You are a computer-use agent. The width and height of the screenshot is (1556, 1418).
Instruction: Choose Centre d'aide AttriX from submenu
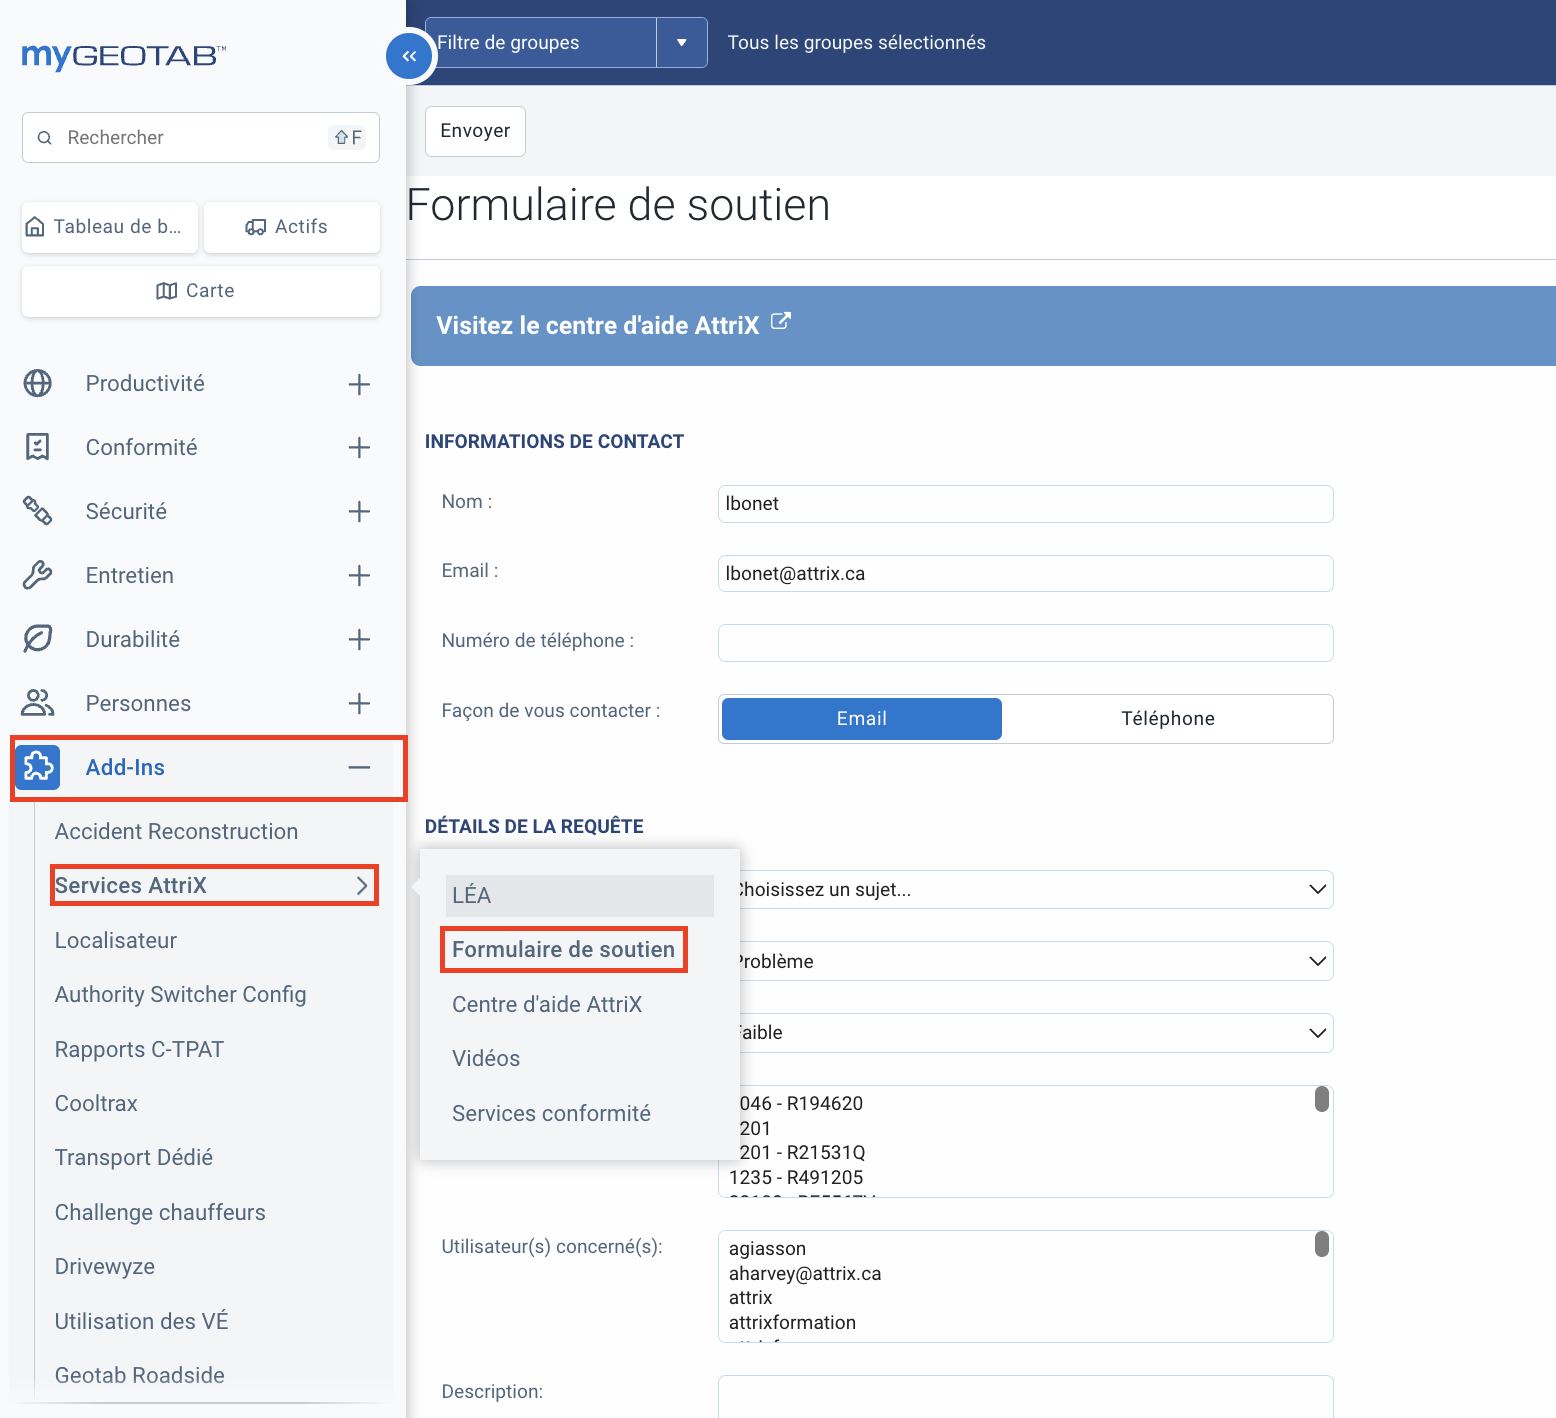click(547, 1004)
